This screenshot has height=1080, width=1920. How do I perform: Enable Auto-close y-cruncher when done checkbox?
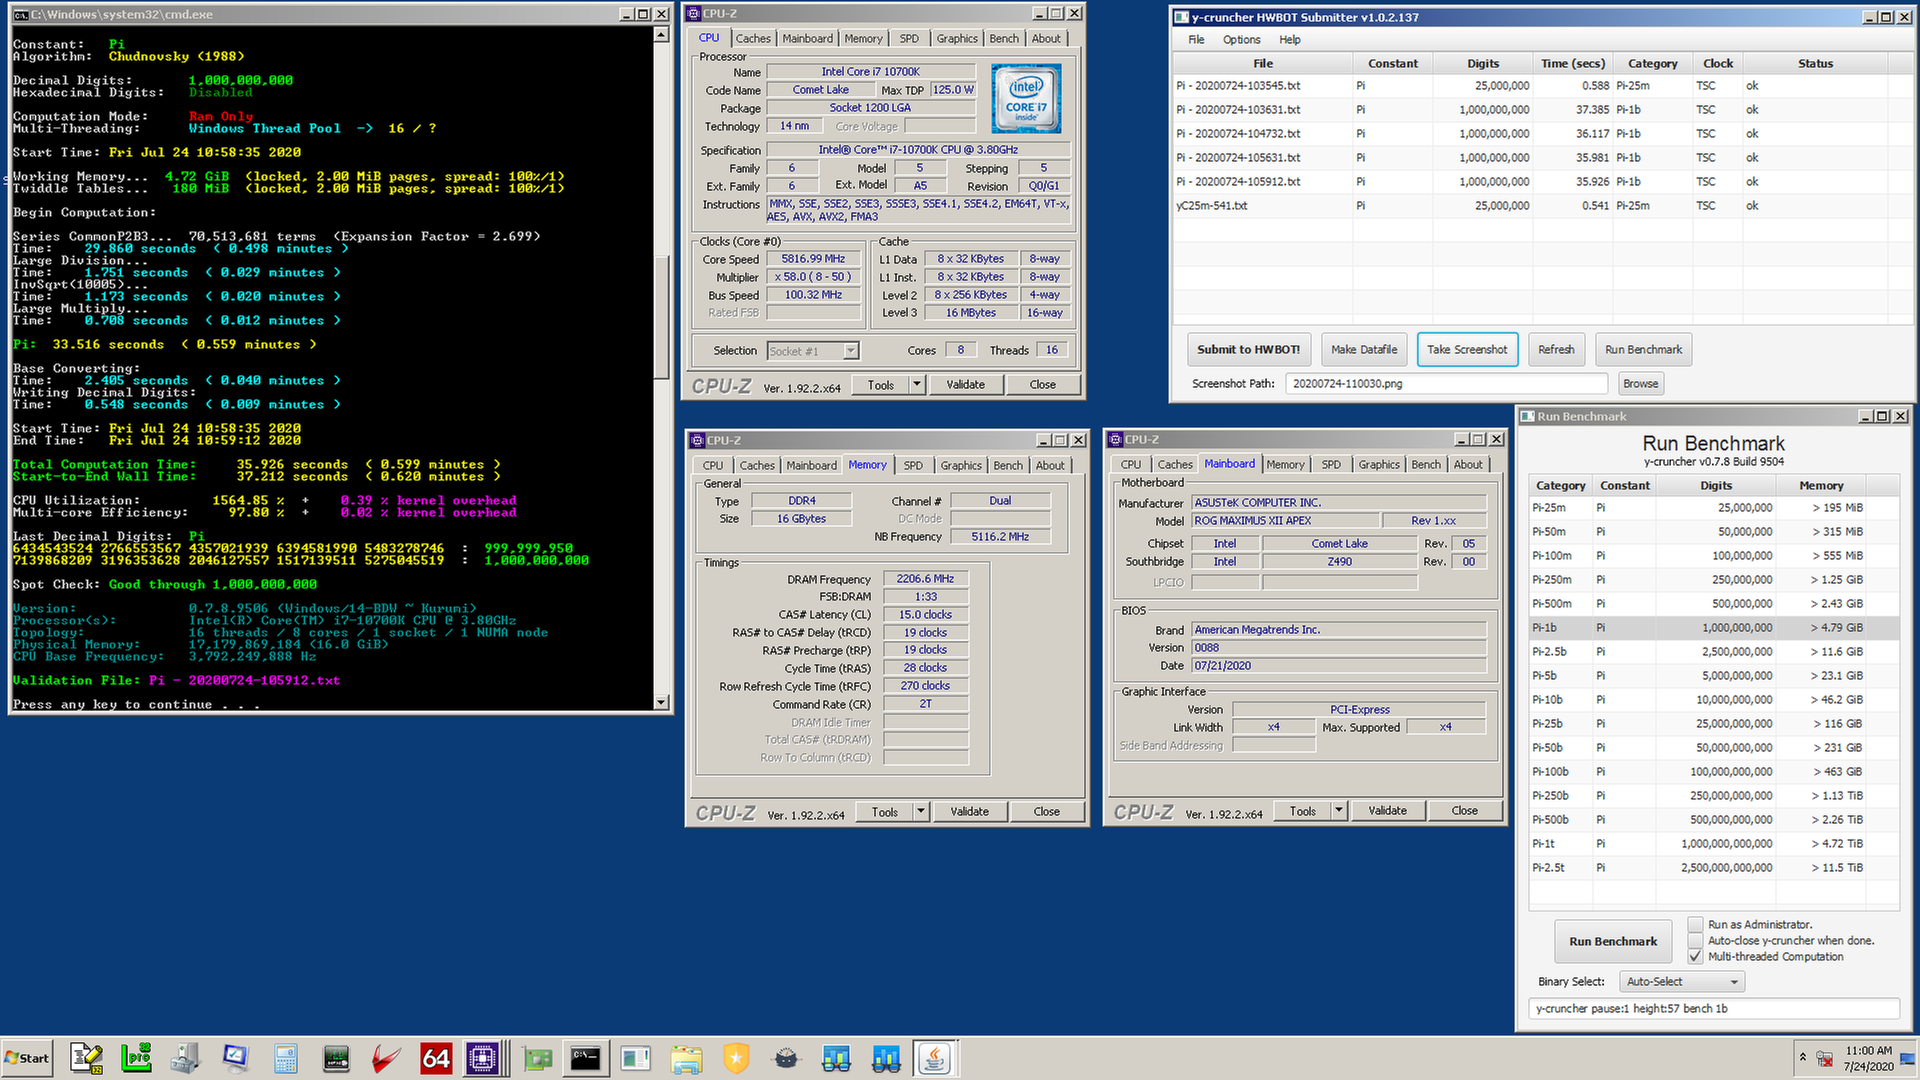pos(1695,940)
